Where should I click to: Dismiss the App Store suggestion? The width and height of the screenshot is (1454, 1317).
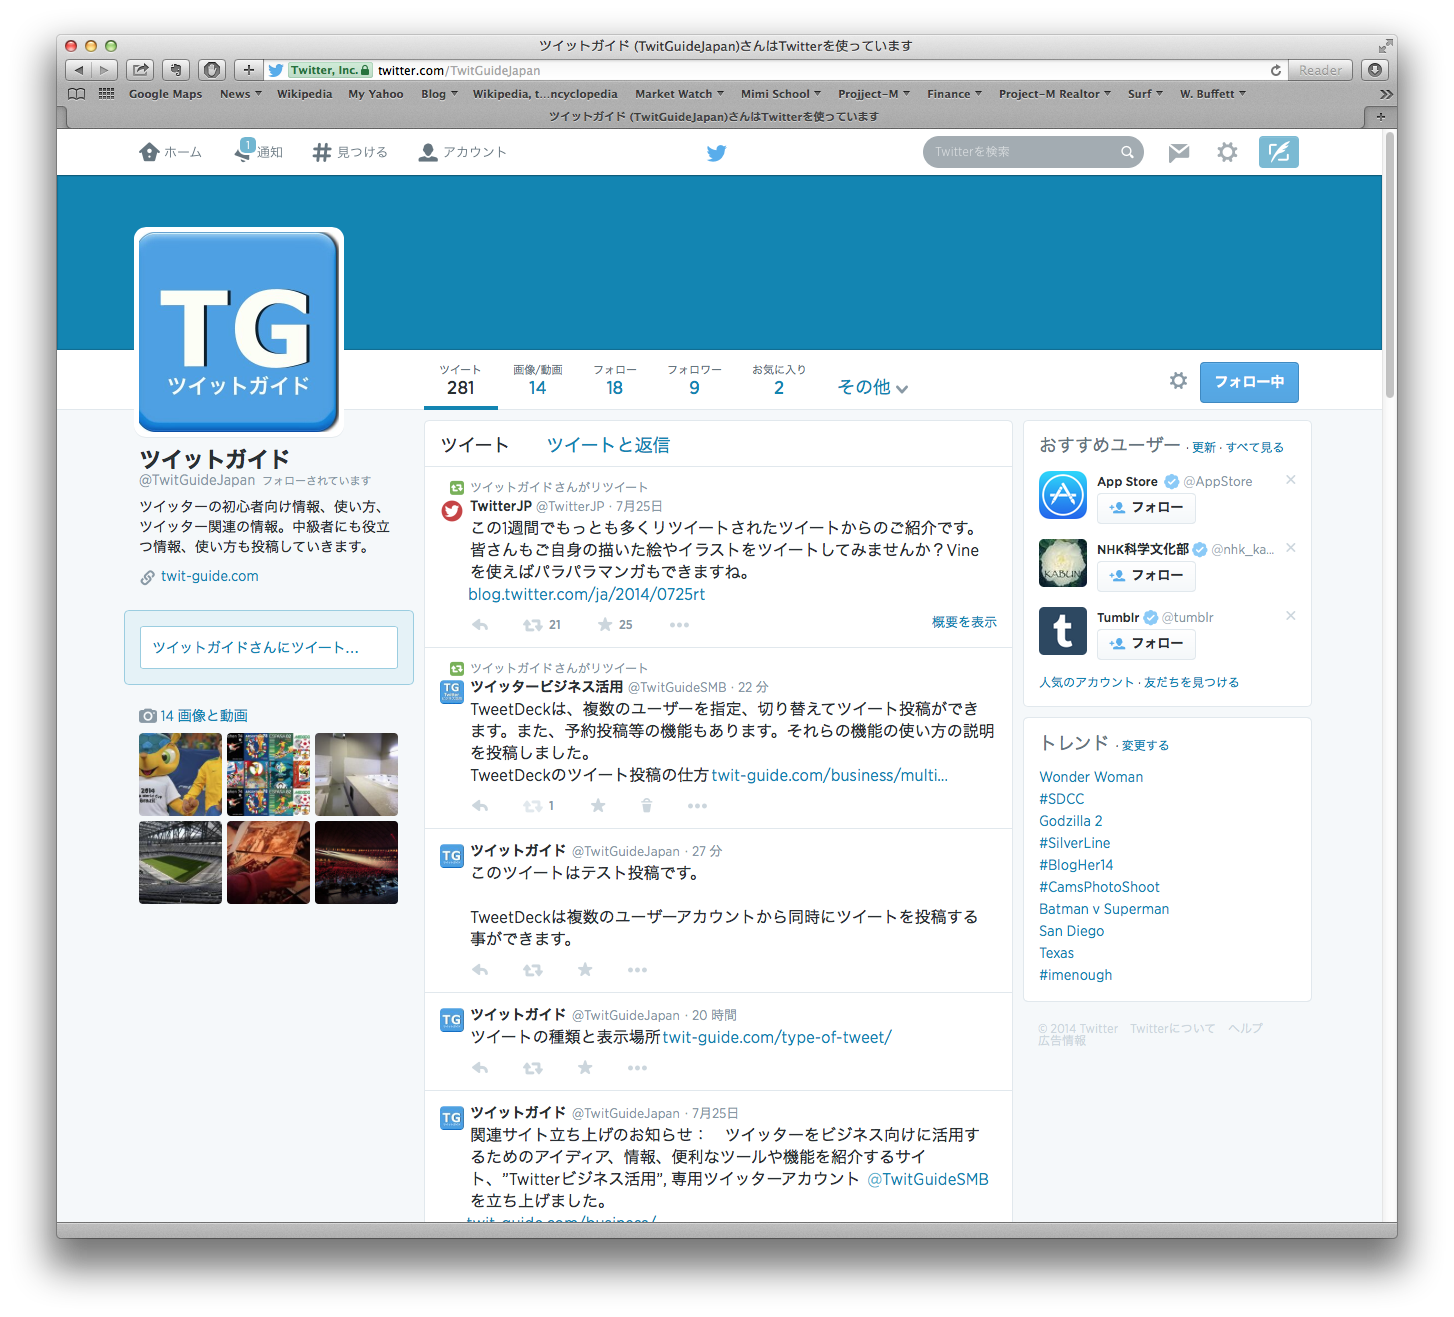(x=1291, y=480)
